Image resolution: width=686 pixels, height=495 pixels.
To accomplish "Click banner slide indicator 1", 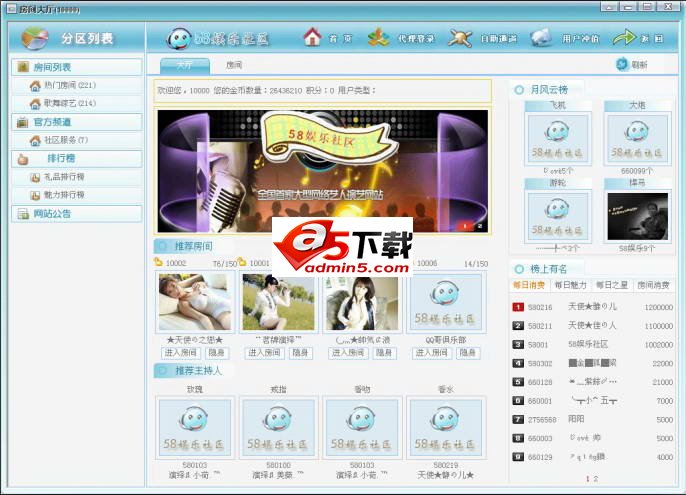I will coord(465,226).
